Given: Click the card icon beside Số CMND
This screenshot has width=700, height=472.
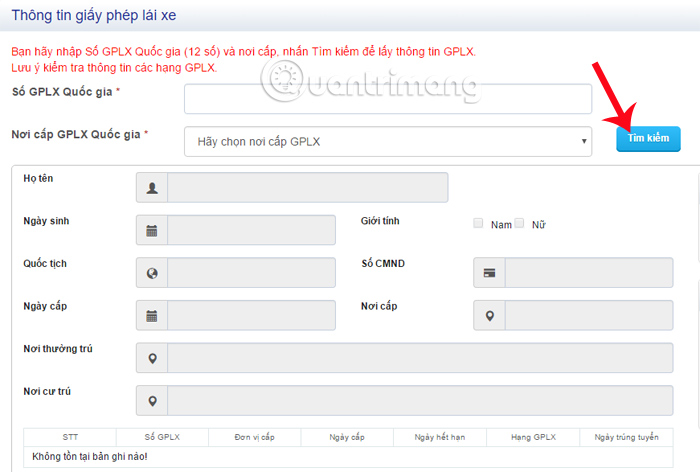Looking at the screenshot, I should tap(489, 273).
